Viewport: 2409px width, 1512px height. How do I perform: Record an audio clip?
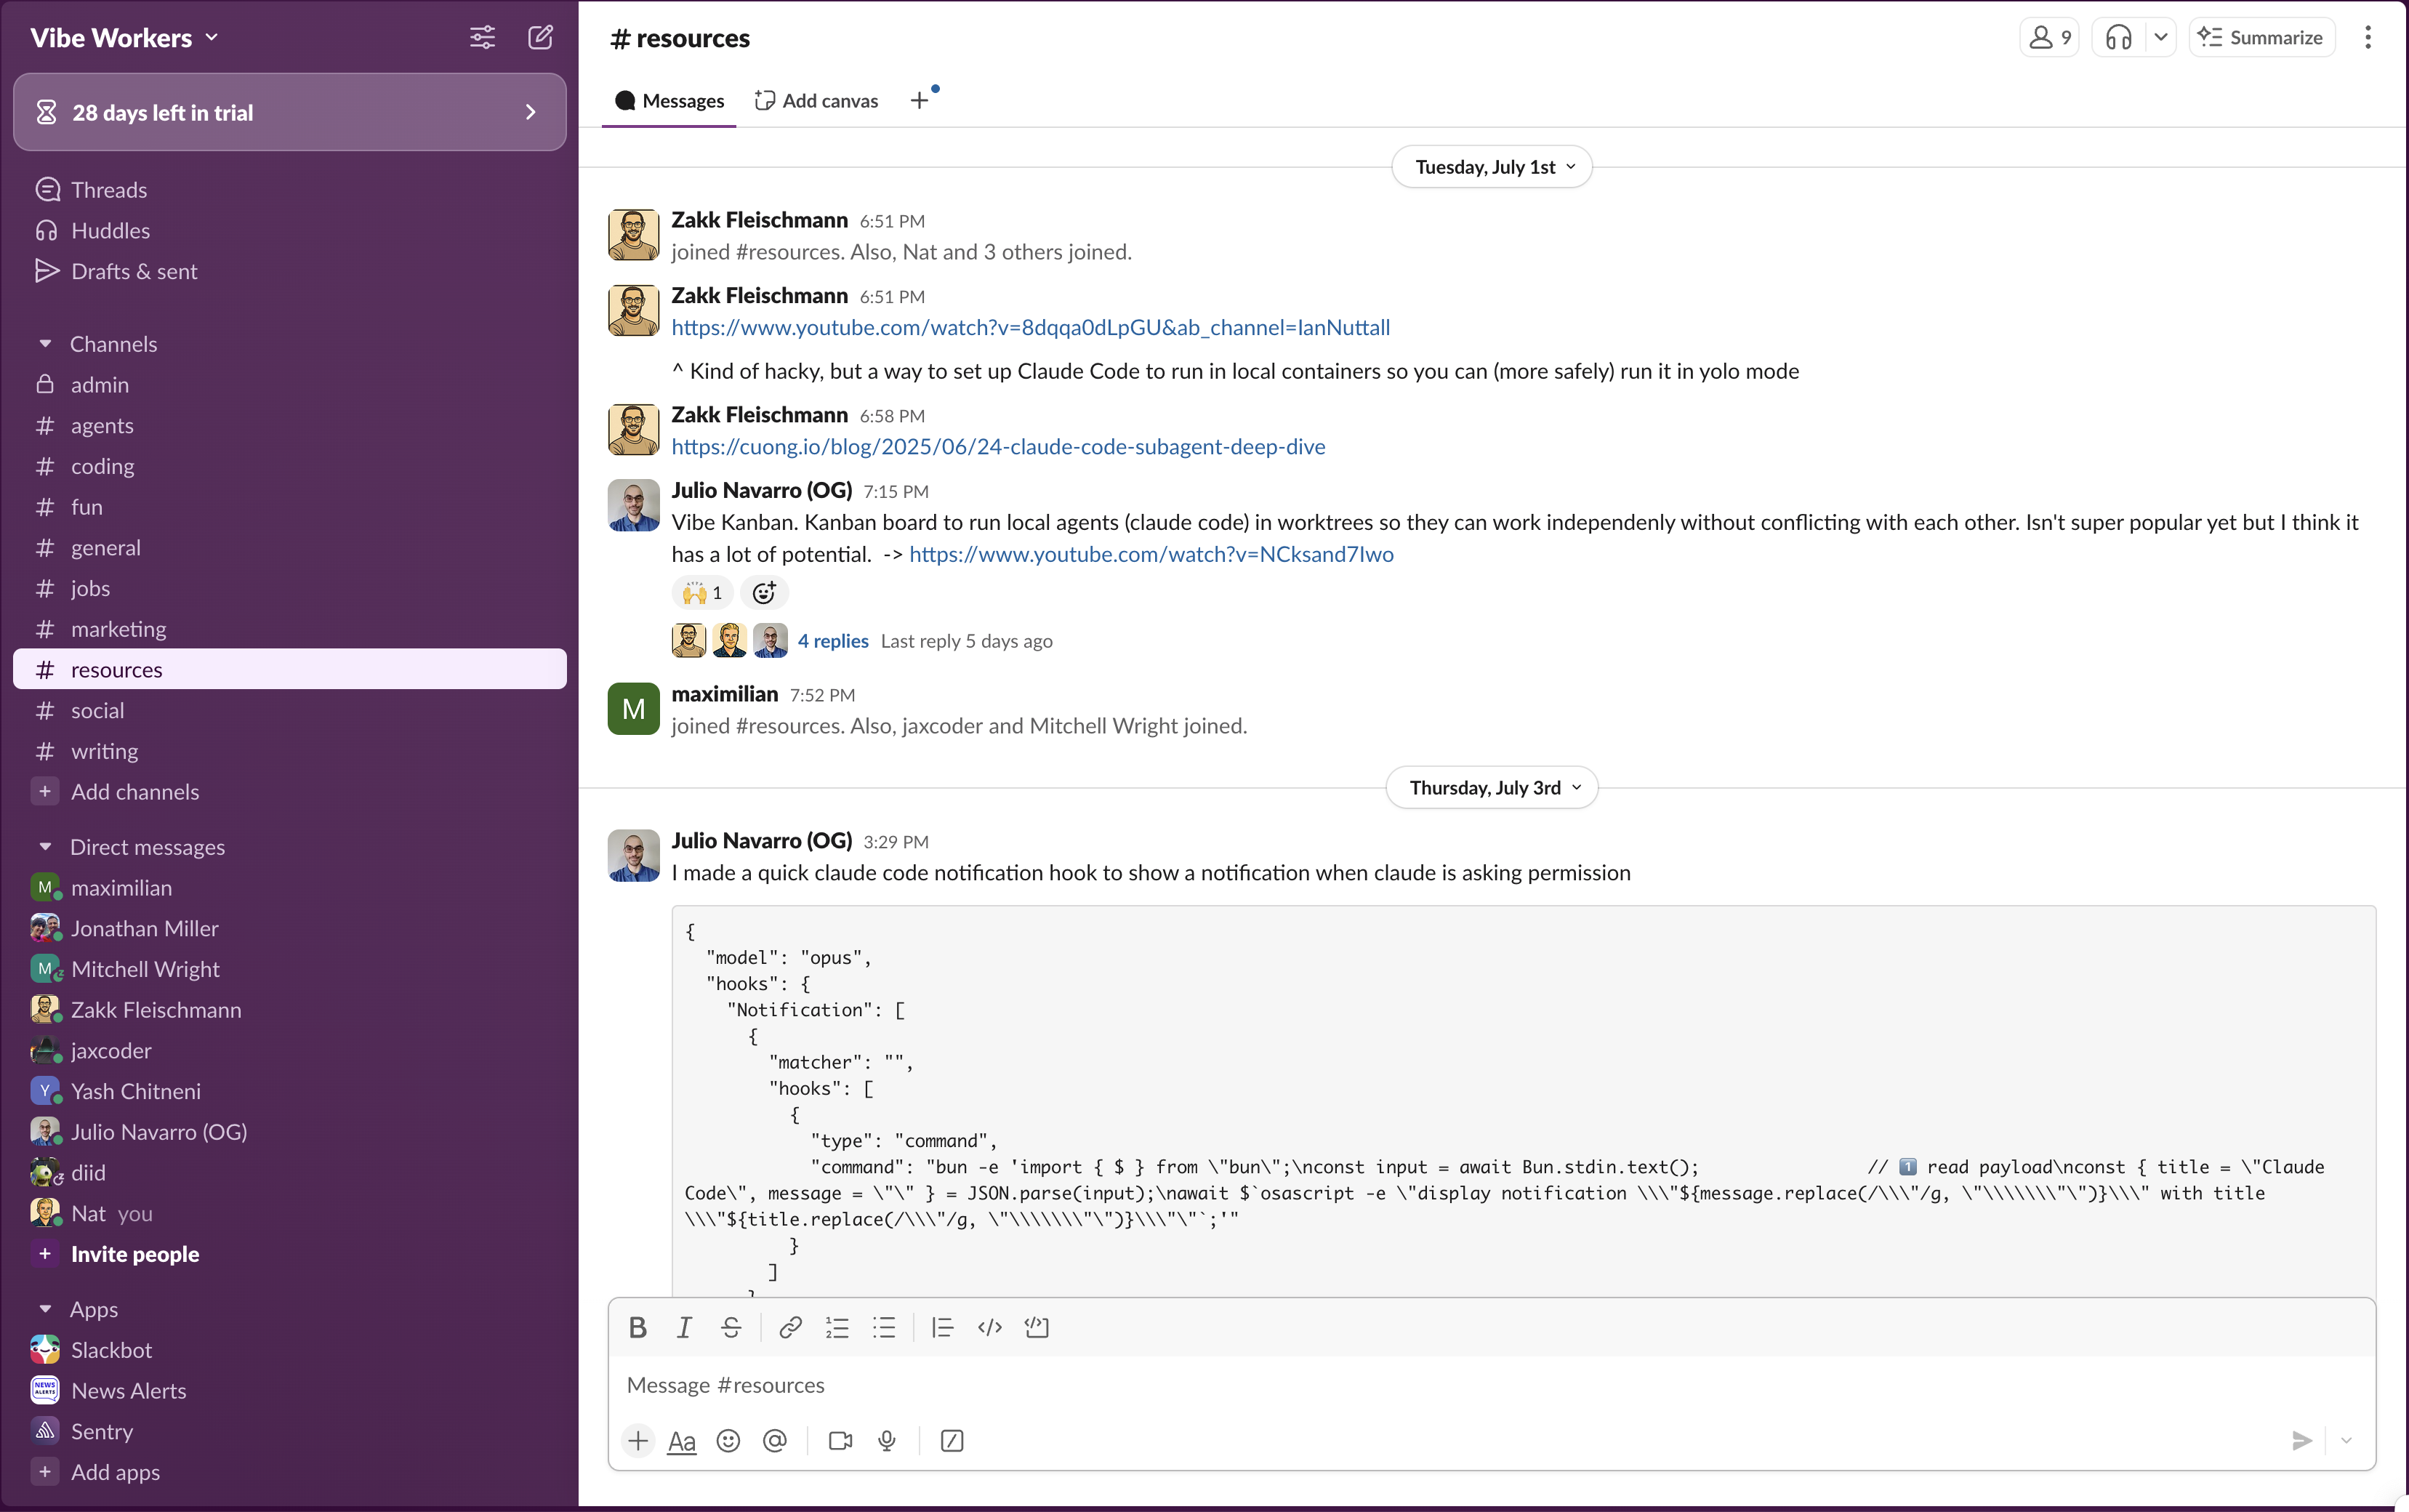[x=887, y=1441]
